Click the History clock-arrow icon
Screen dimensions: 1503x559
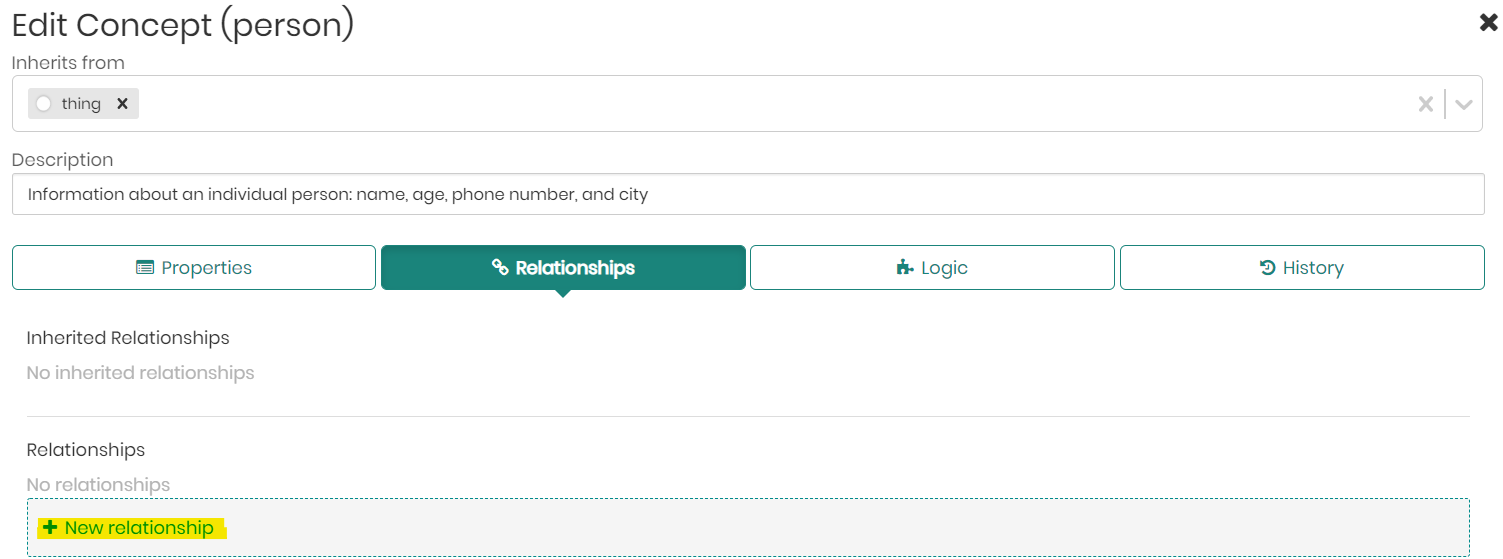tap(1267, 268)
